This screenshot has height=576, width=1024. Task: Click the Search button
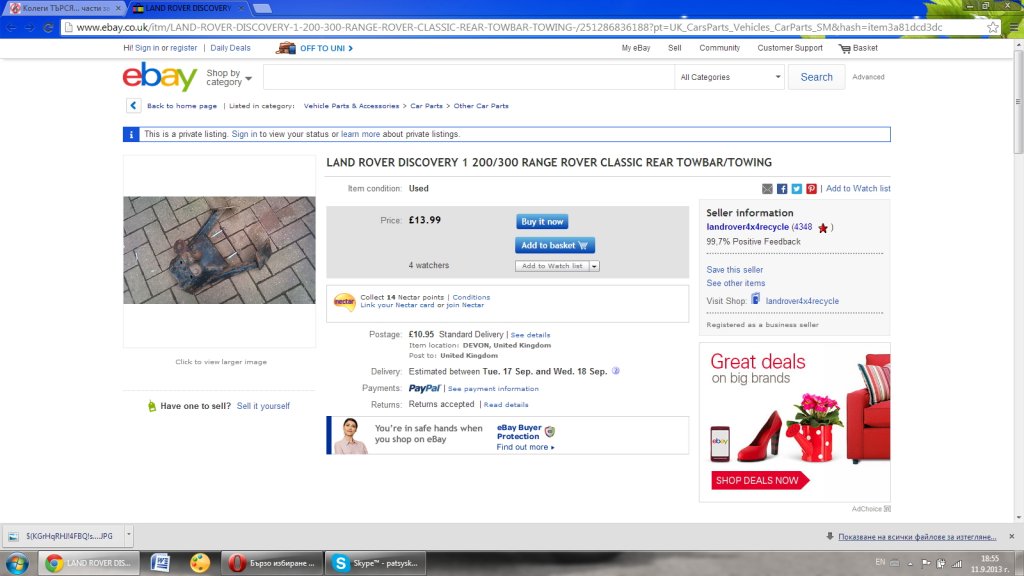click(x=816, y=77)
